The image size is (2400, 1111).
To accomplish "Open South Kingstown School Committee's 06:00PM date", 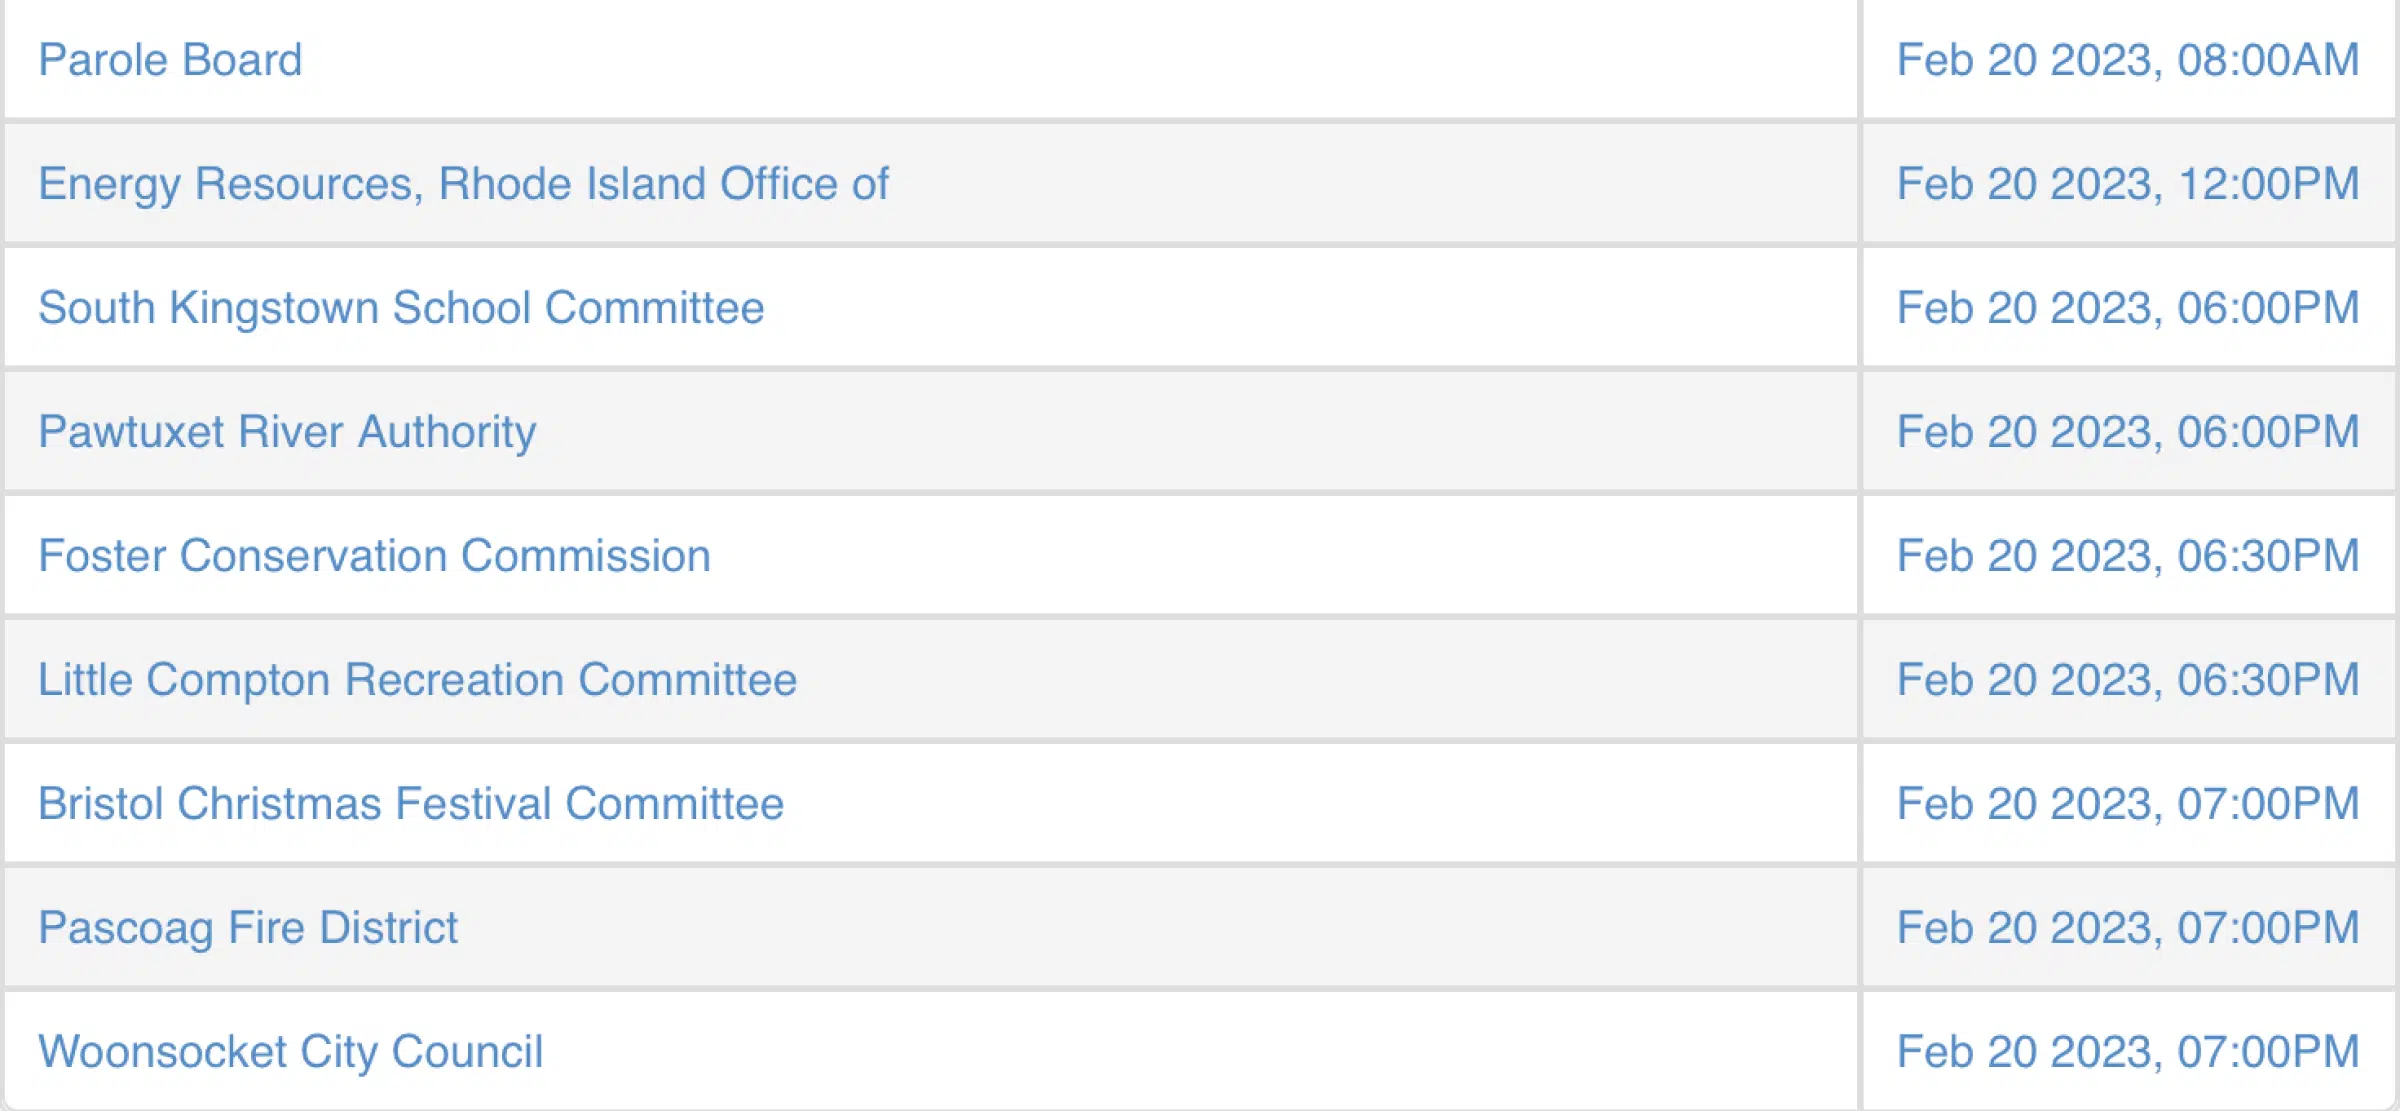I will point(2127,308).
